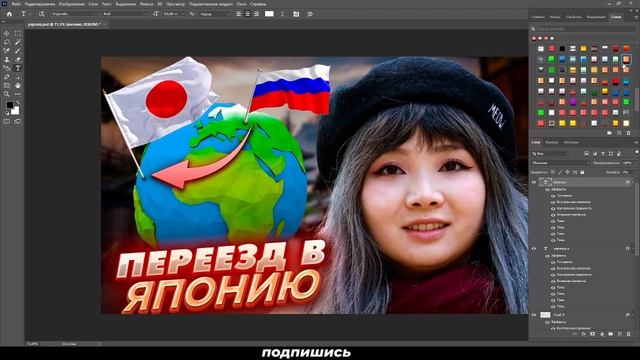Select the Eraser tool
The width and height of the screenshot is (640, 360).
coord(18,60)
